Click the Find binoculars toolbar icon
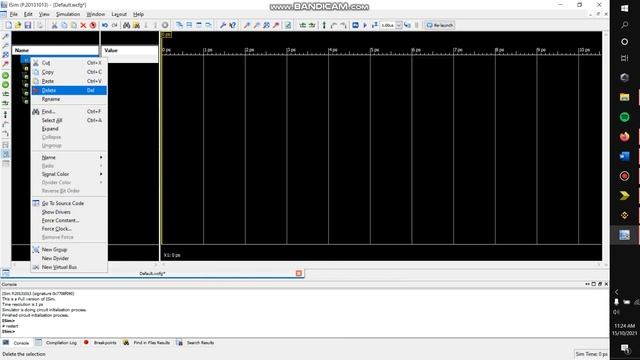Viewport: 640px width, 360px height. 127,25
